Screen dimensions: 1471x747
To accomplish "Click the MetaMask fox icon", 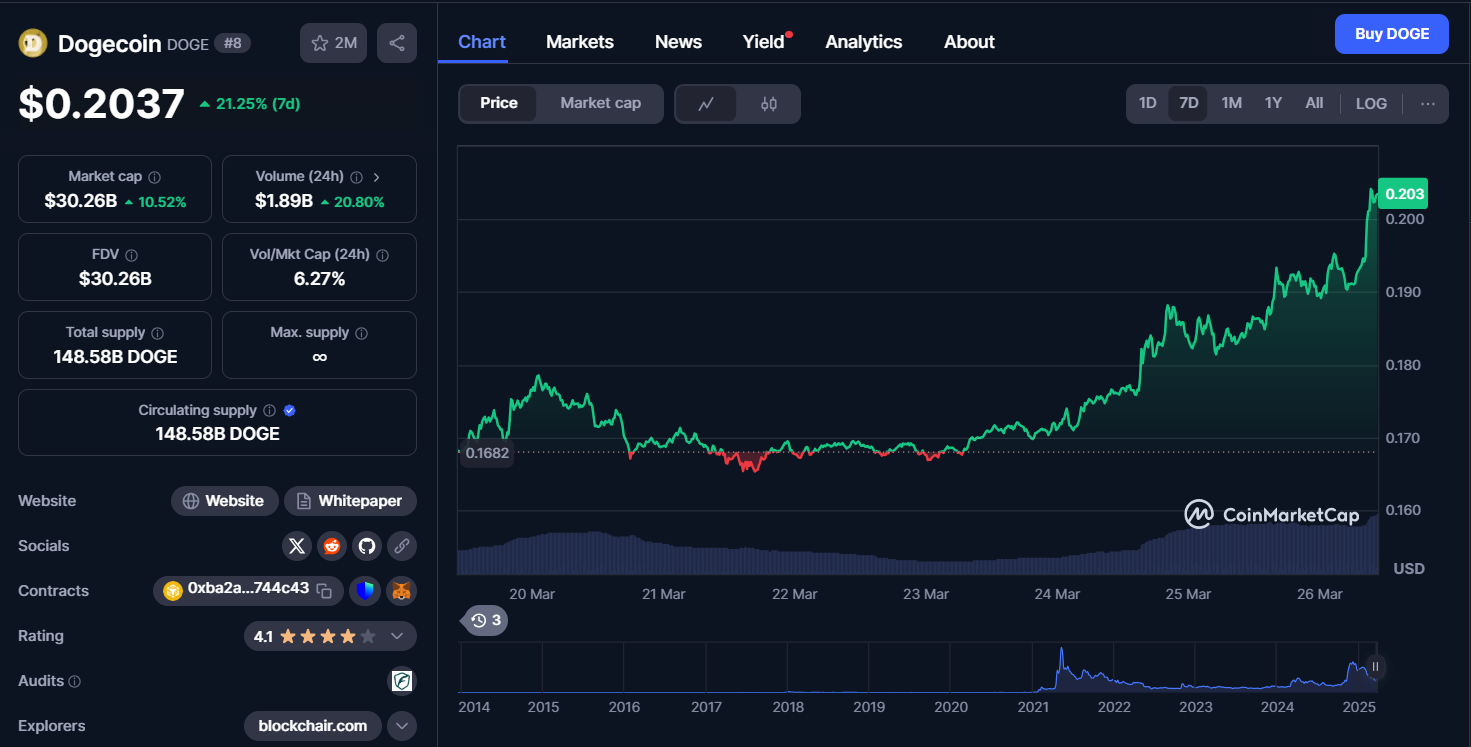I will point(402,591).
